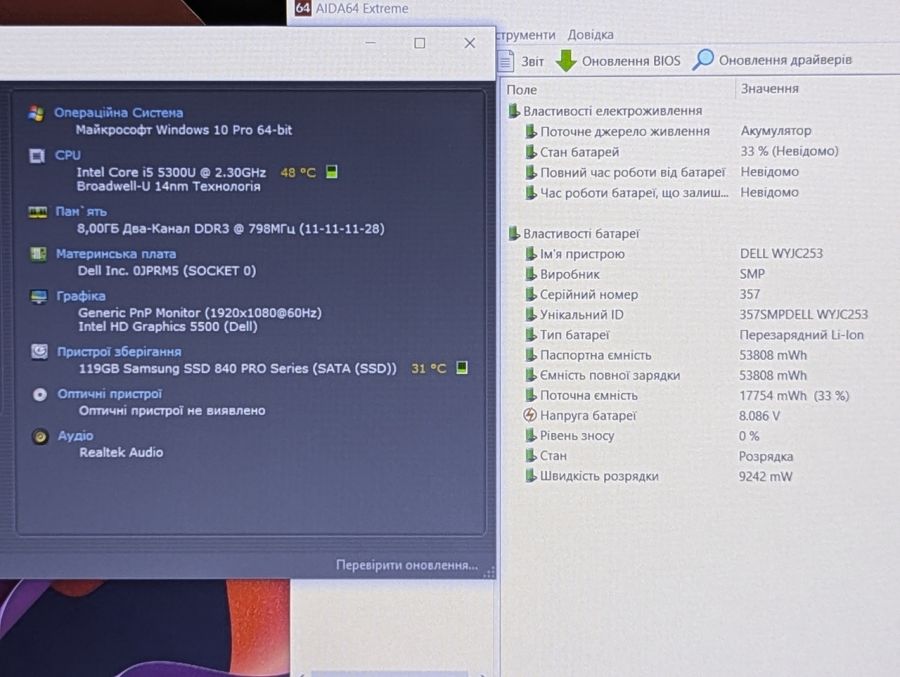900x677 pixels.
Task: Click the report page icon beside Звіт
Action: (x=506, y=61)
